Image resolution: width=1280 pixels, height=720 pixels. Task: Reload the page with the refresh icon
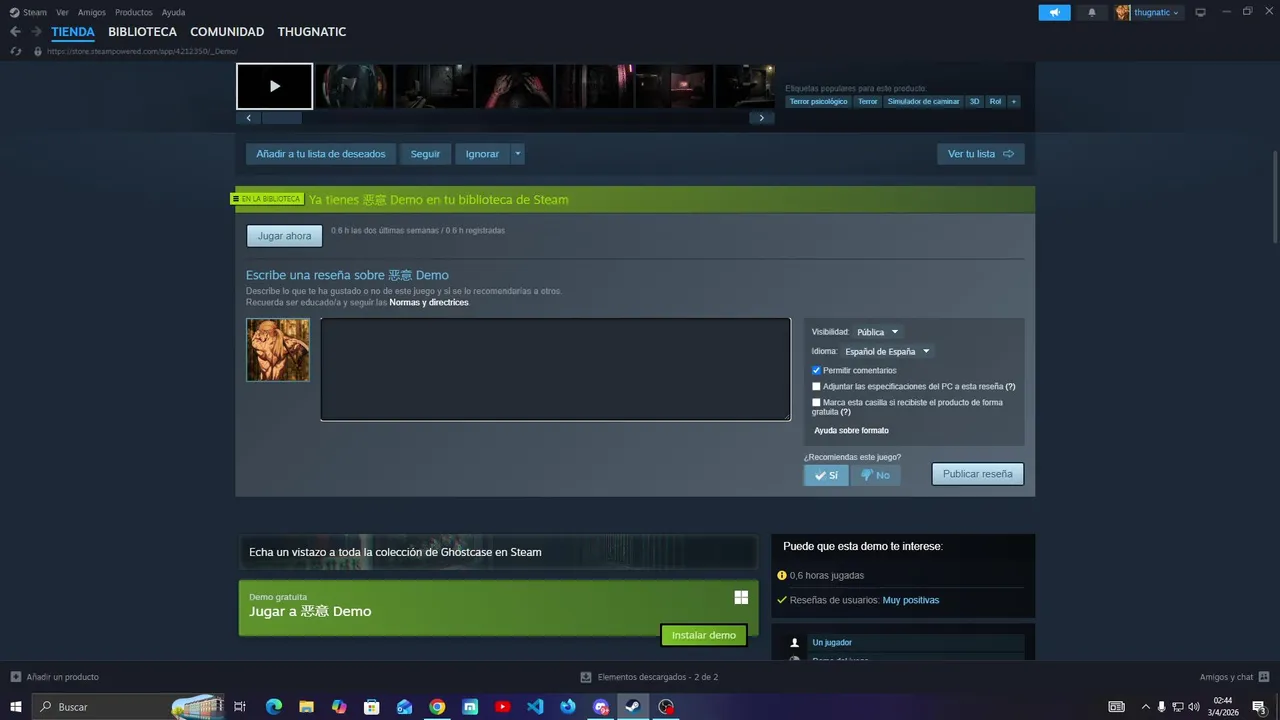pyautogui.click(x=15, y=51)
